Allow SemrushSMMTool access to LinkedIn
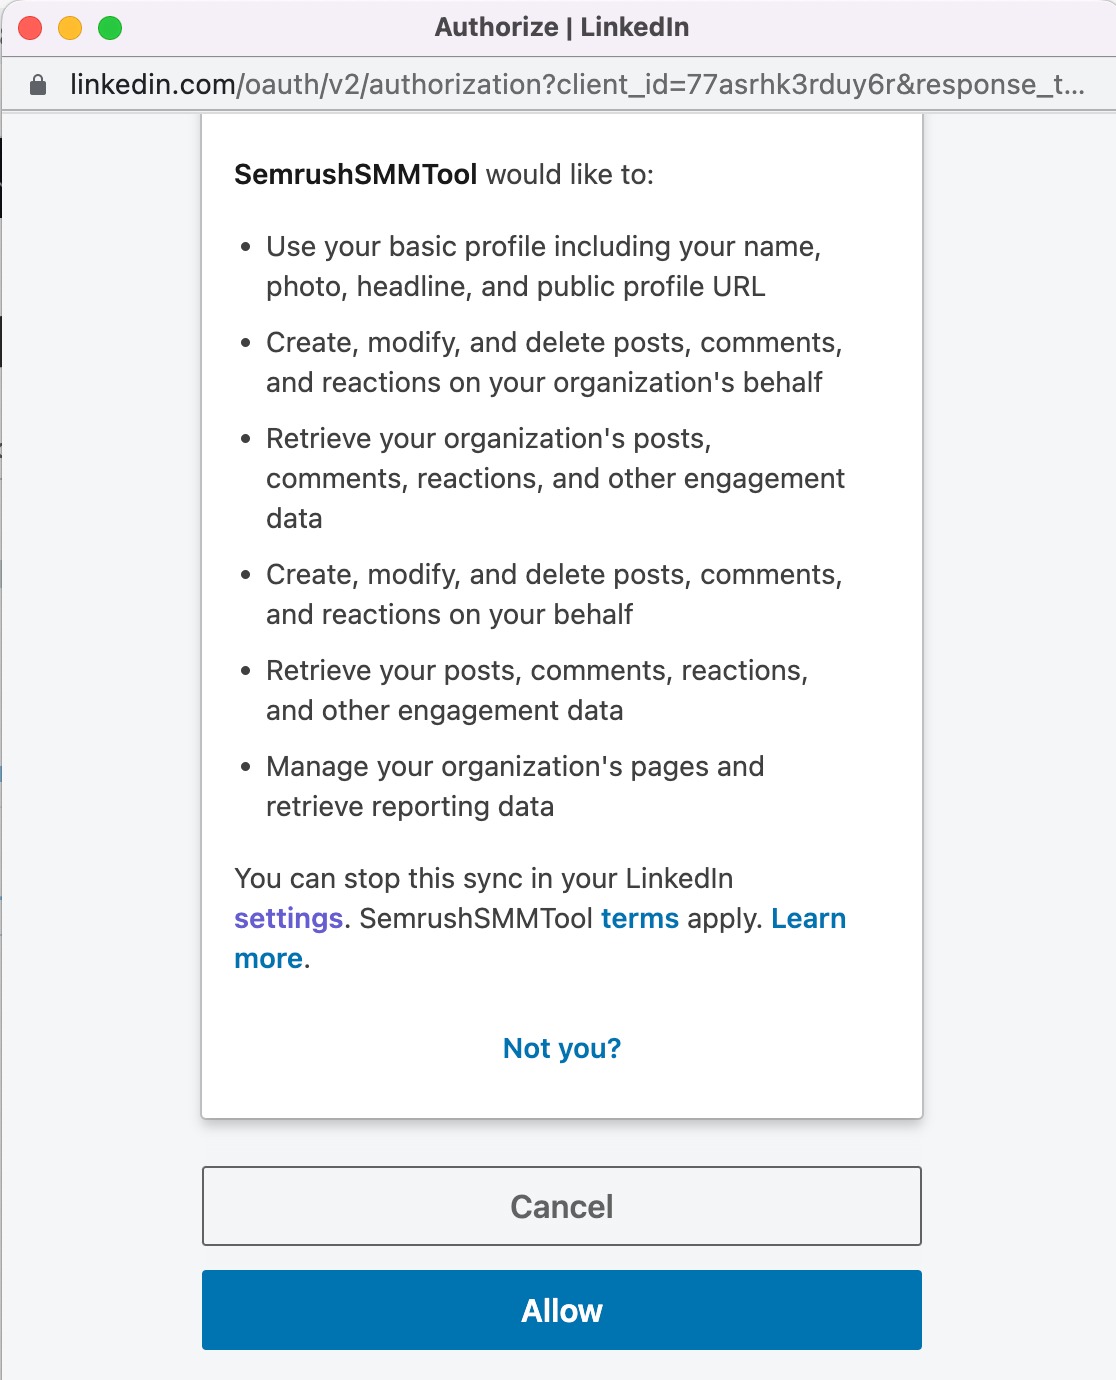Screen dimensions: 1116x1380 tap(561, 1310)
